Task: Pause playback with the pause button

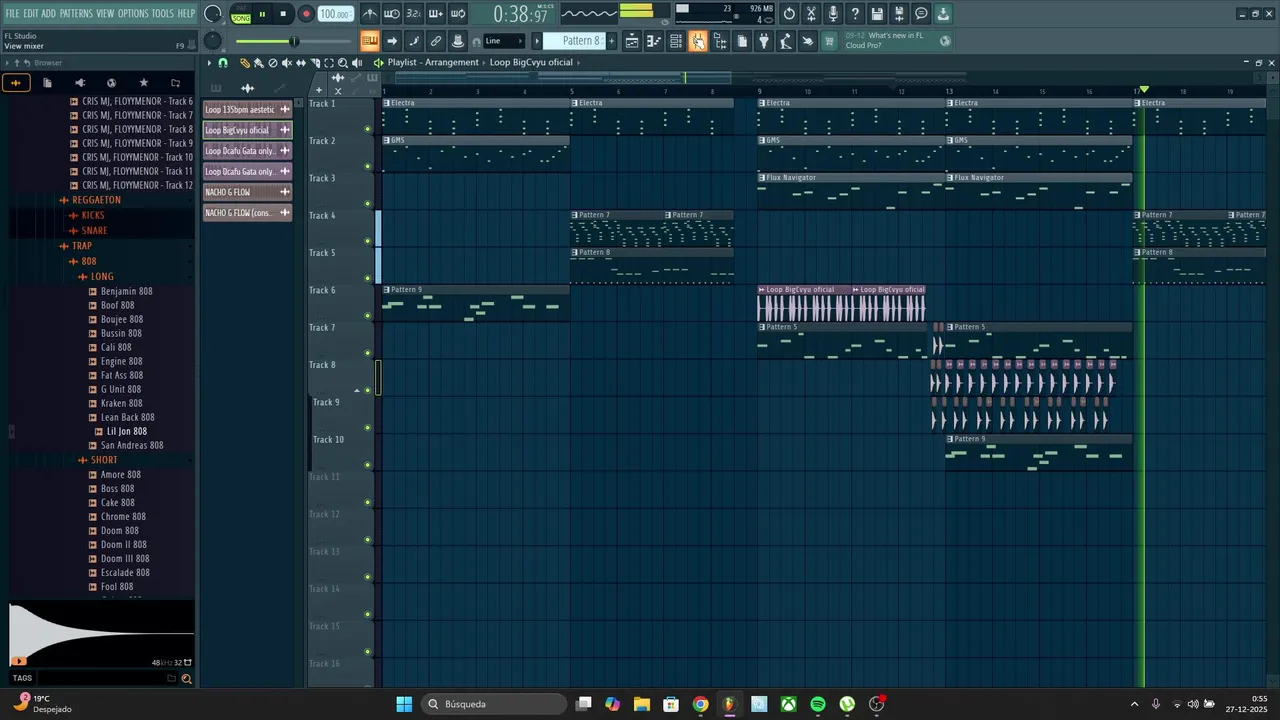Action: (262, 14)
